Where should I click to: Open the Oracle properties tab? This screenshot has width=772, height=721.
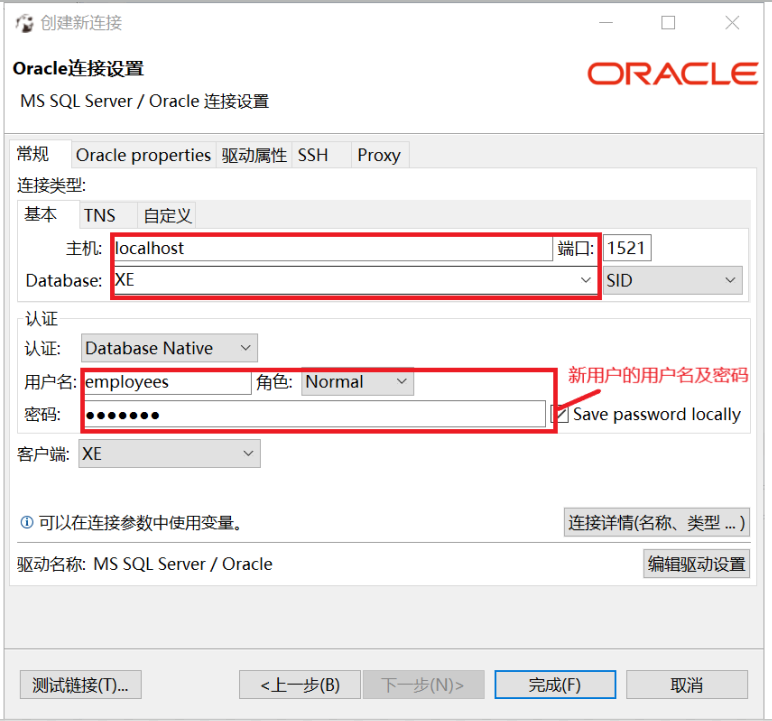tap(143, 155)
